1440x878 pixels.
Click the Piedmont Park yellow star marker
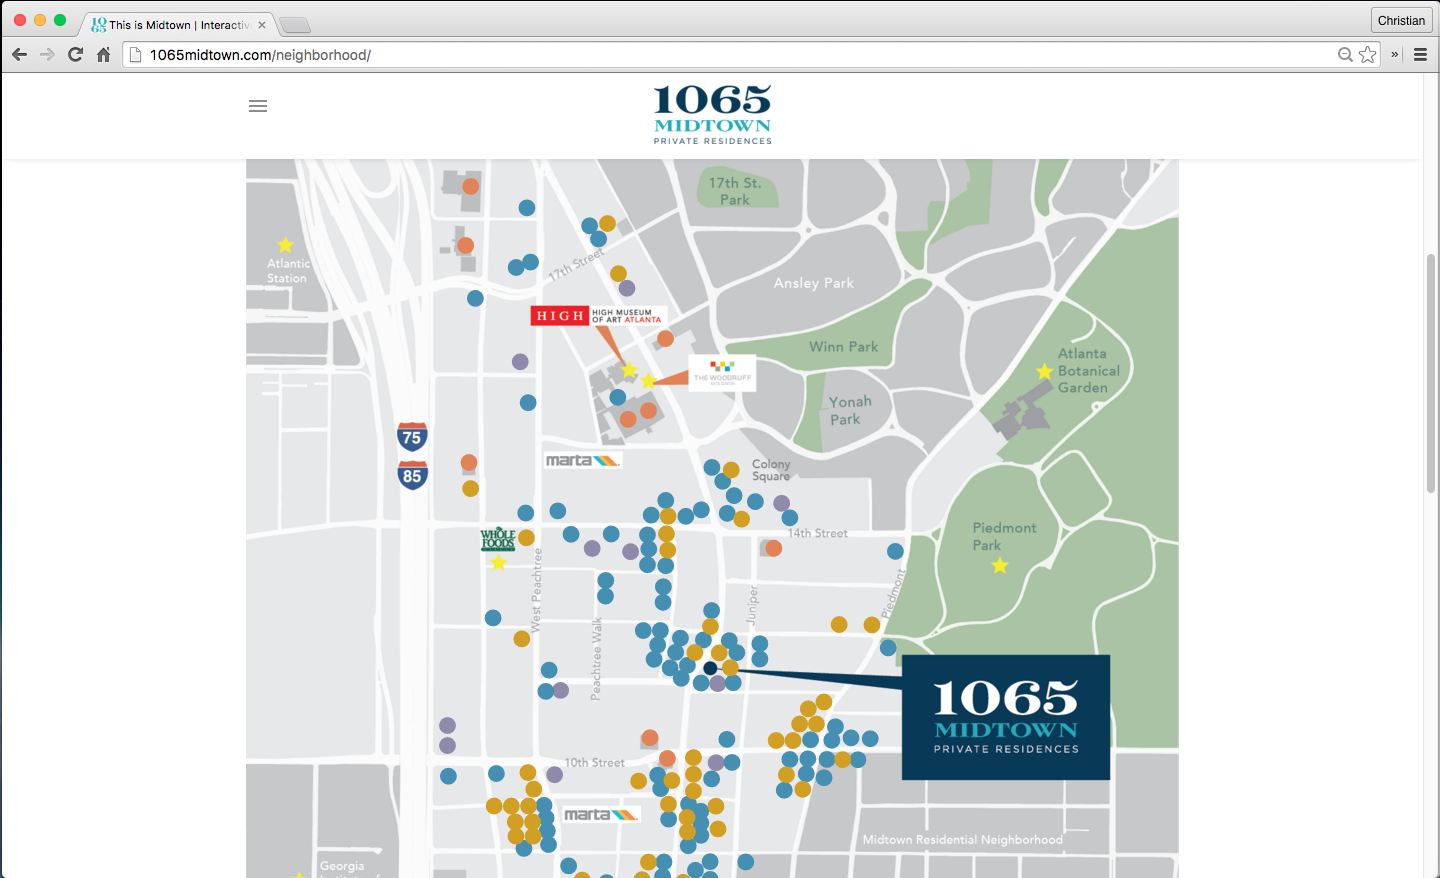pyautogui.click(x=999, y=565)
